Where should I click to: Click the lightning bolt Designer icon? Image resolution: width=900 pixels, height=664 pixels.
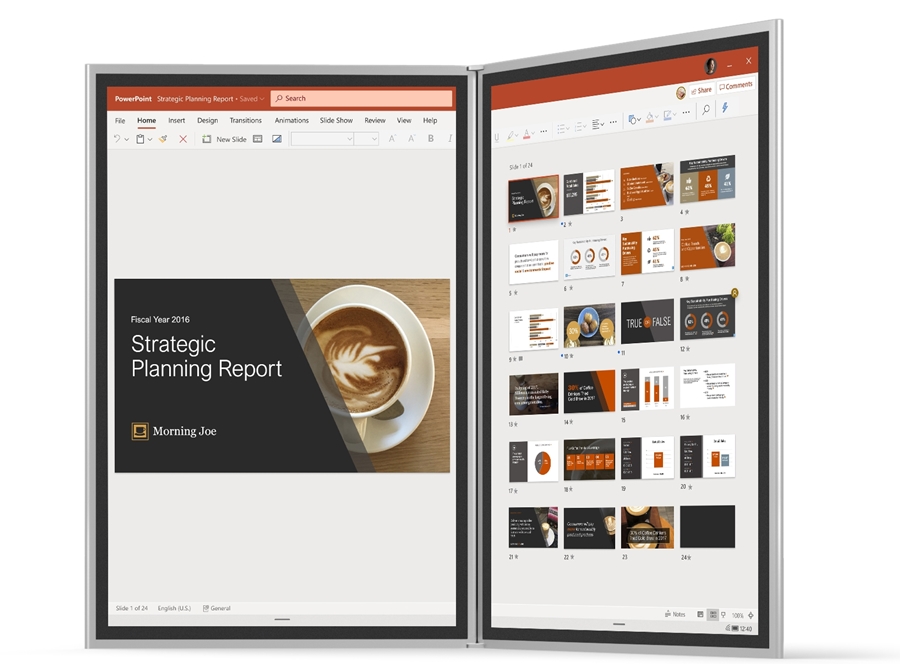(725, 108)
